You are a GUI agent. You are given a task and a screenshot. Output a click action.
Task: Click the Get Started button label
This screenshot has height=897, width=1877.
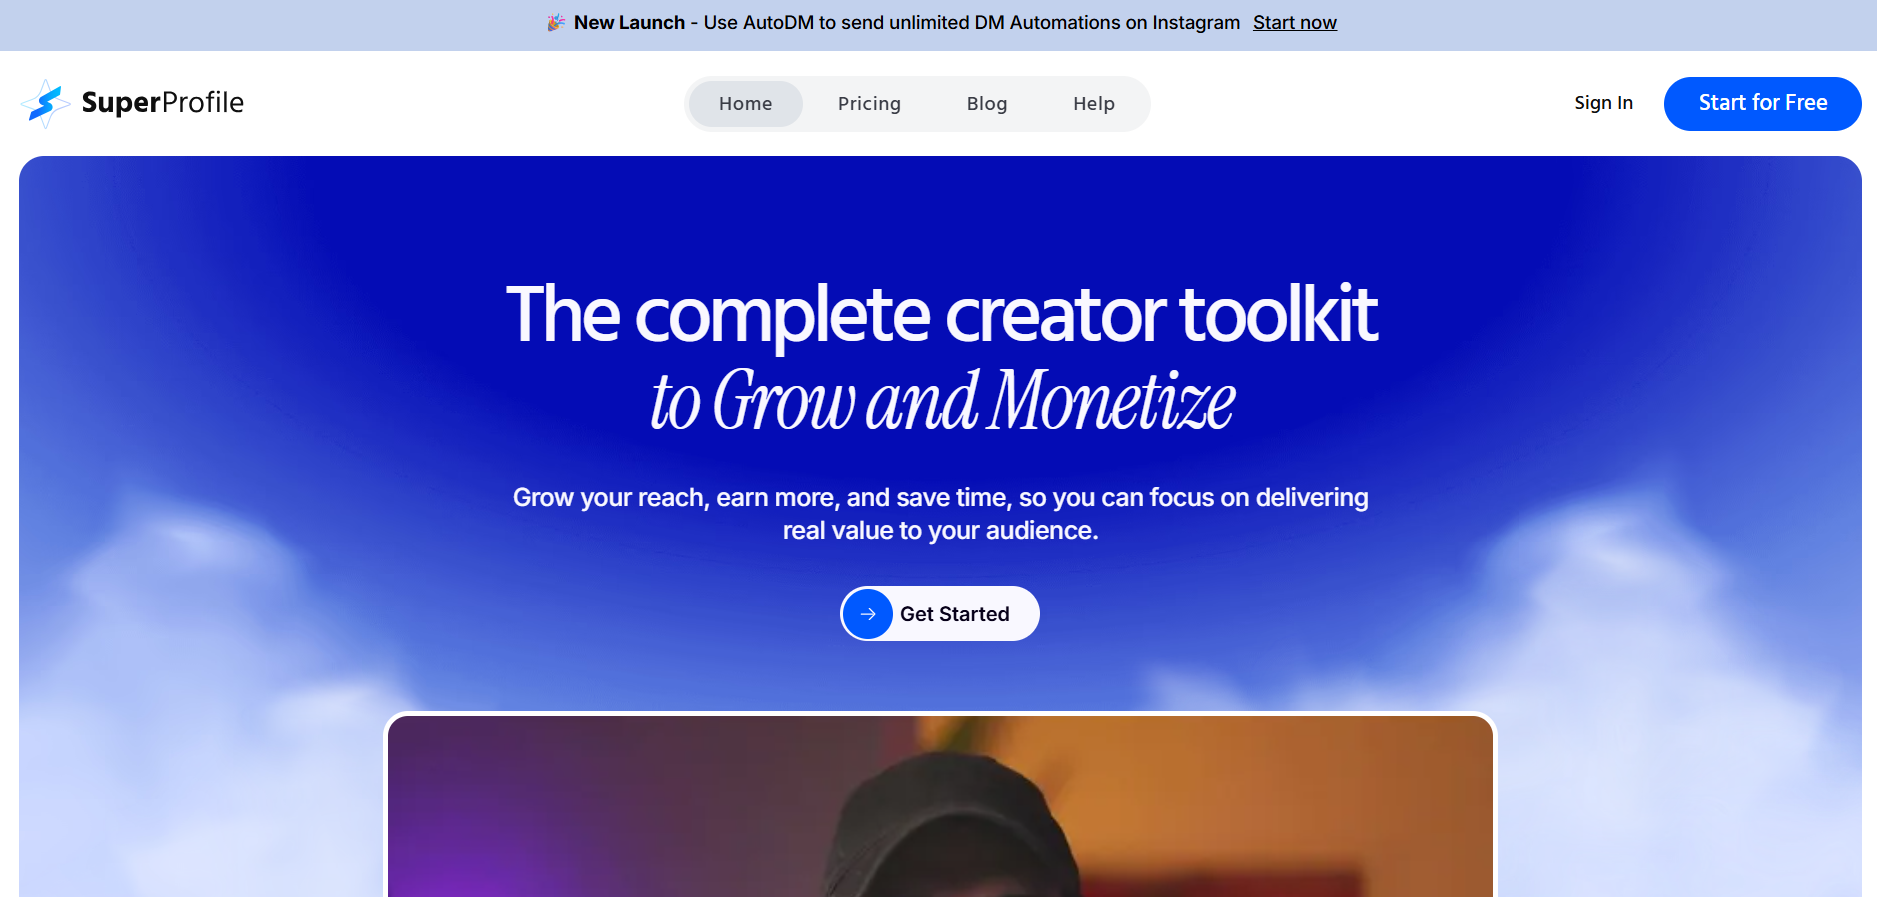pos(955,614)
